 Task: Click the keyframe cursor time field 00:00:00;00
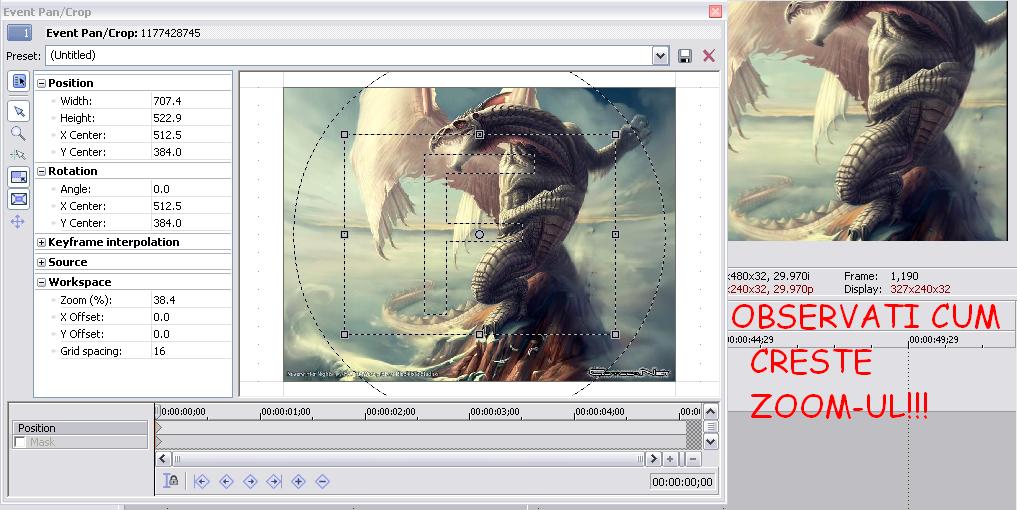[x=682, y=481]
